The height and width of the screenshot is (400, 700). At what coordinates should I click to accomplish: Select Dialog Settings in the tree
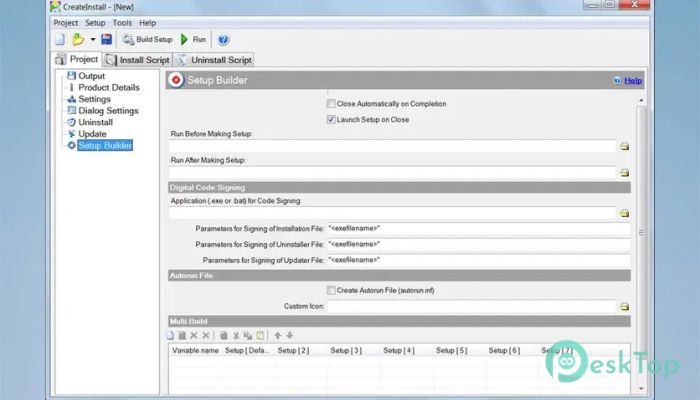click(108, 111)
